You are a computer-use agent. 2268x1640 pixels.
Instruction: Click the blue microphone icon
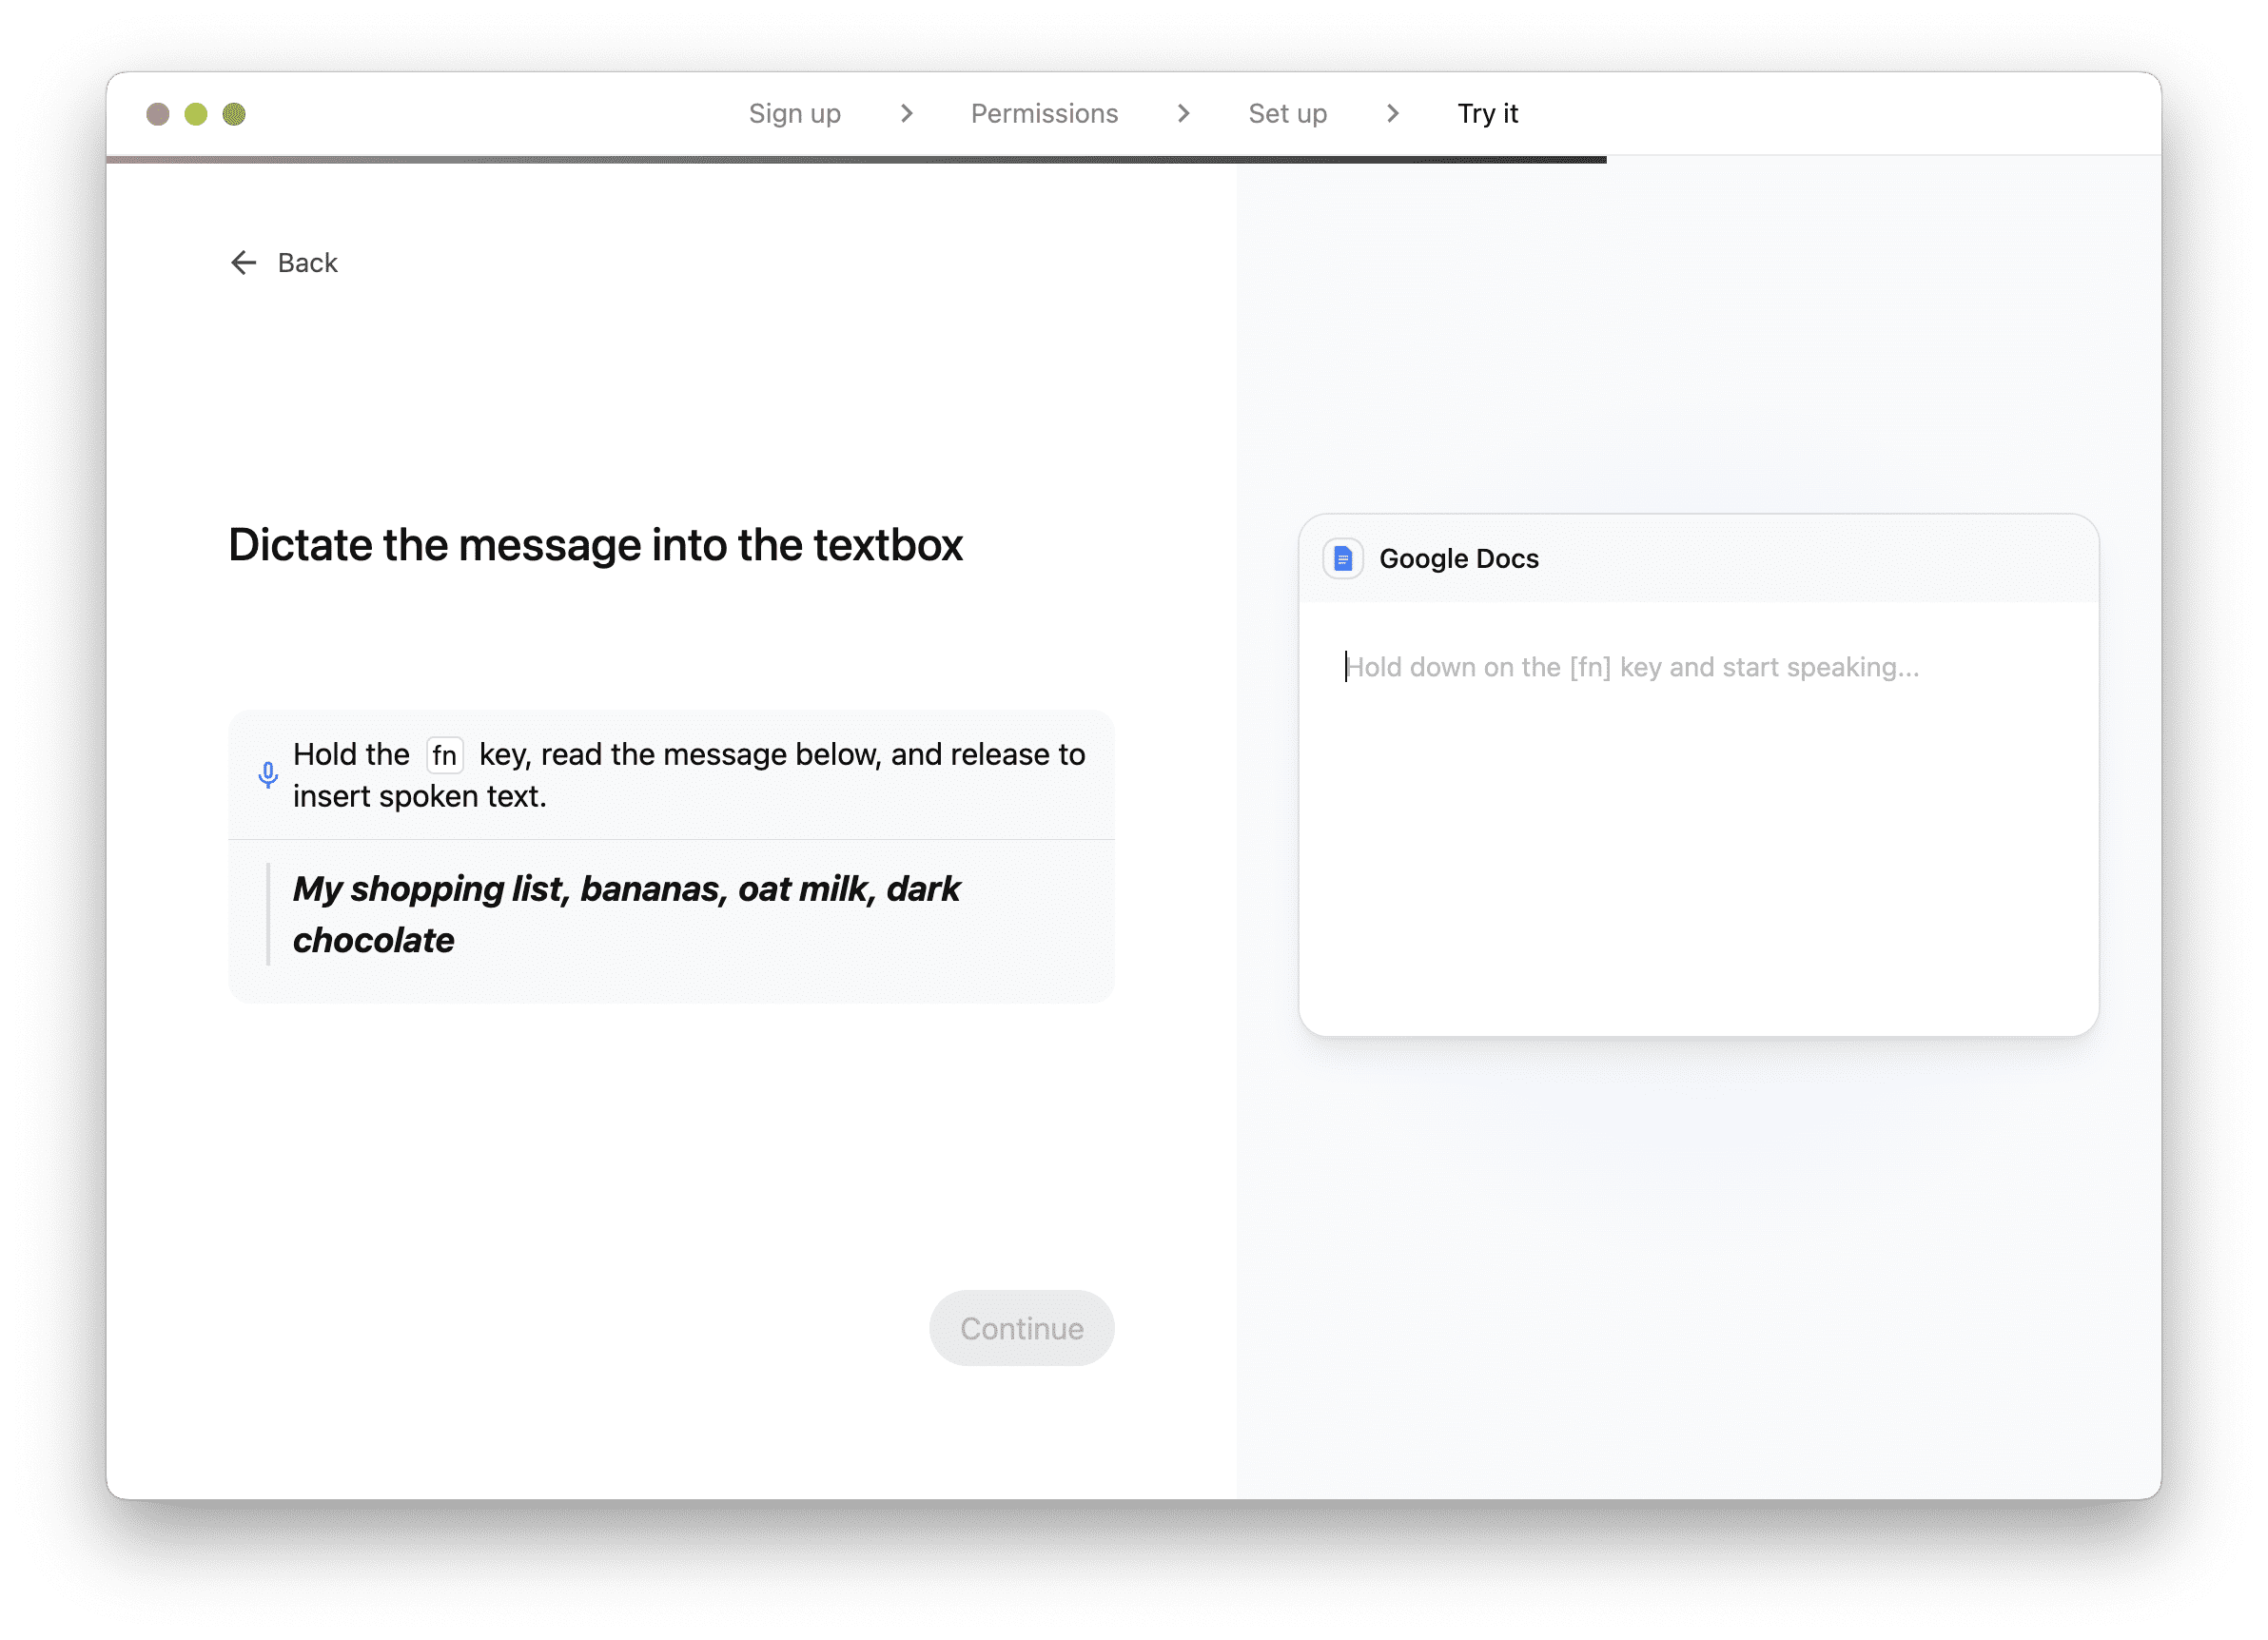coord(267,775)
